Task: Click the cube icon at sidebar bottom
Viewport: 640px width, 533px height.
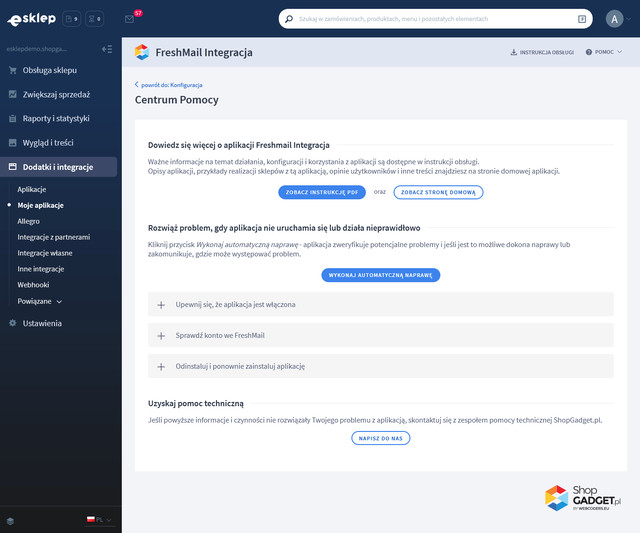Action: (10, 520)
